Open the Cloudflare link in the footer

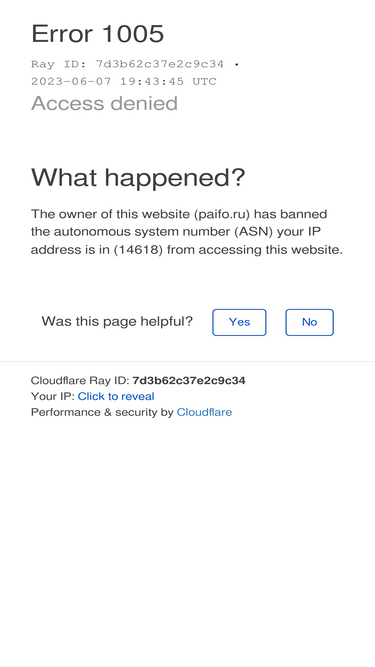pyautogui.click(x=204, y=412)
